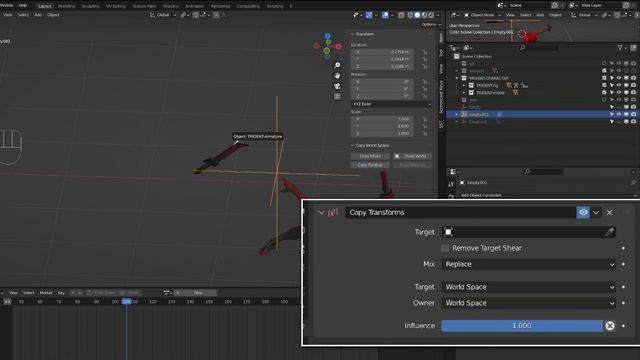
Task: Toggle viewport overlays icon
Action: tap(385, 15)
